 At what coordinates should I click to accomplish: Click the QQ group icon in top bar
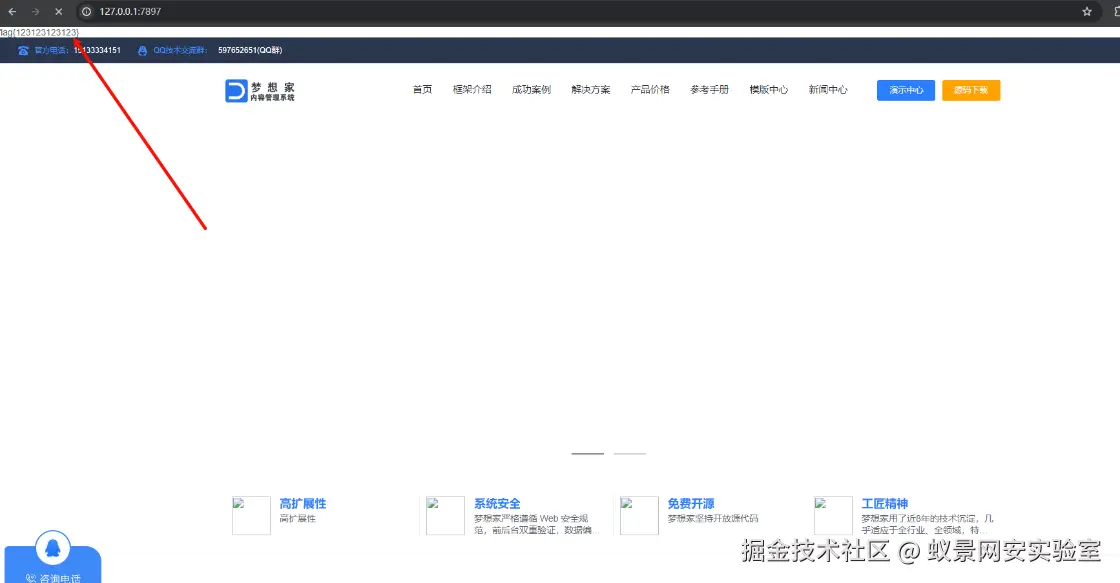(142, 51)
